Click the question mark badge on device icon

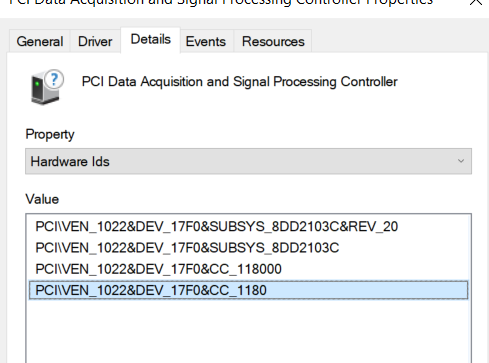pos(54,79)
